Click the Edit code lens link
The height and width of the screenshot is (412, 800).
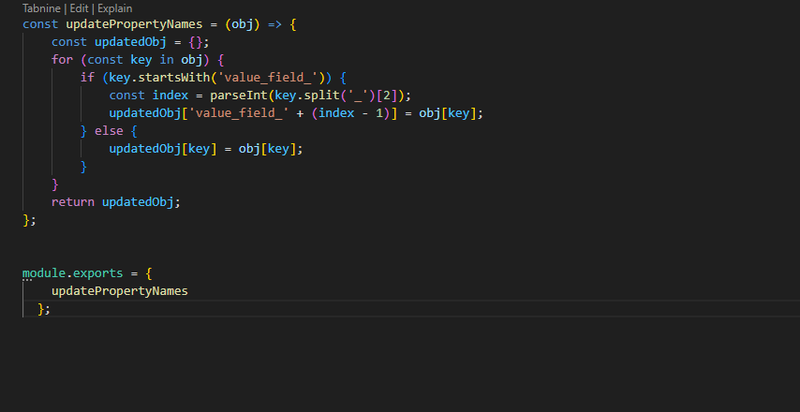79,9
